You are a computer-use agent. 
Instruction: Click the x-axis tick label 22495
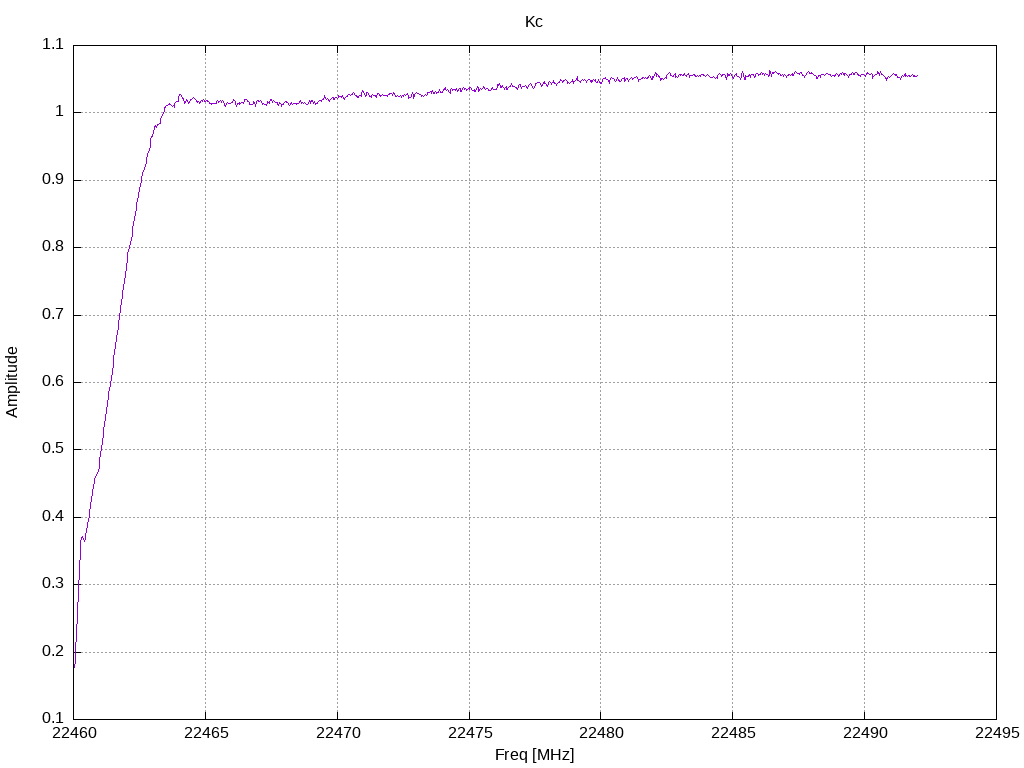pos(997,733)
